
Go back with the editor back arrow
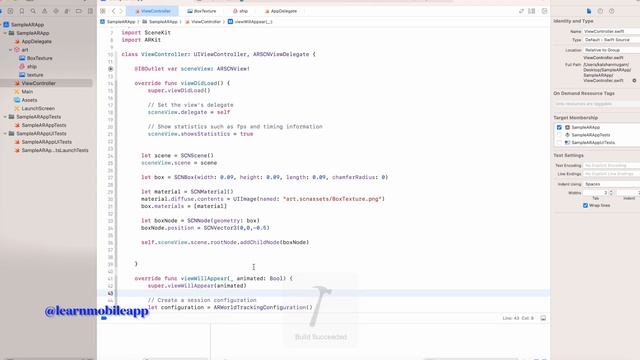tap(113, 11)
